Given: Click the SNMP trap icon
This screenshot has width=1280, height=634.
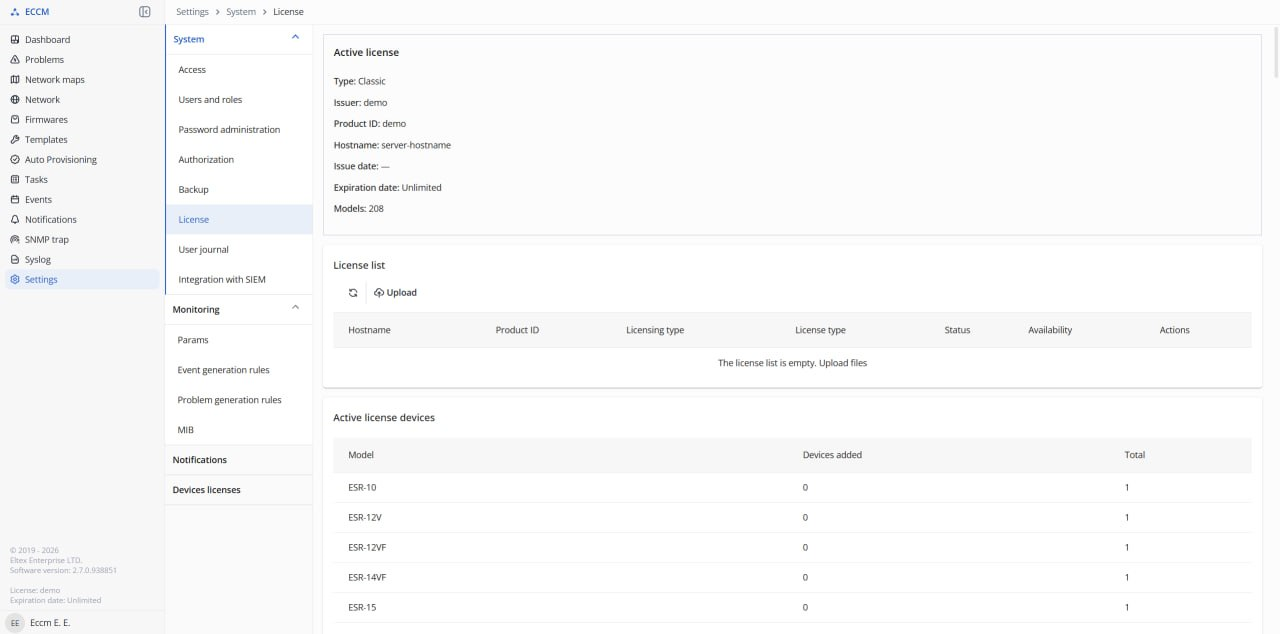Looking at the screenshot, I should pos(15,240).
